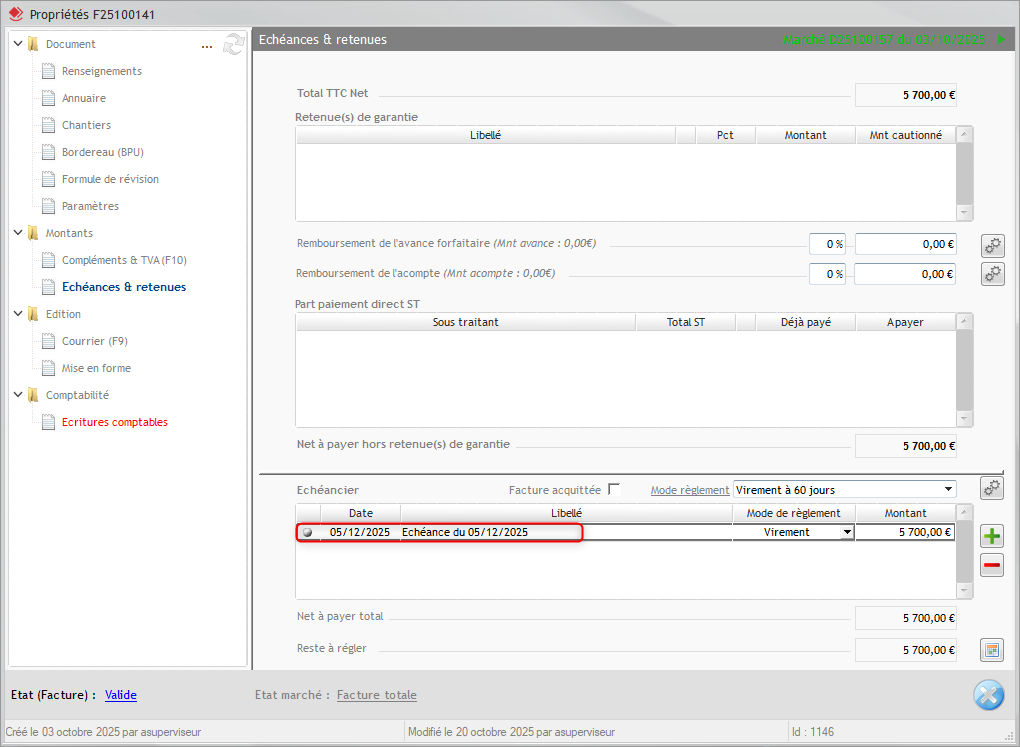
Task: Click gear icon beside acompte reimbursement row
Action: (x=992, y=274)
